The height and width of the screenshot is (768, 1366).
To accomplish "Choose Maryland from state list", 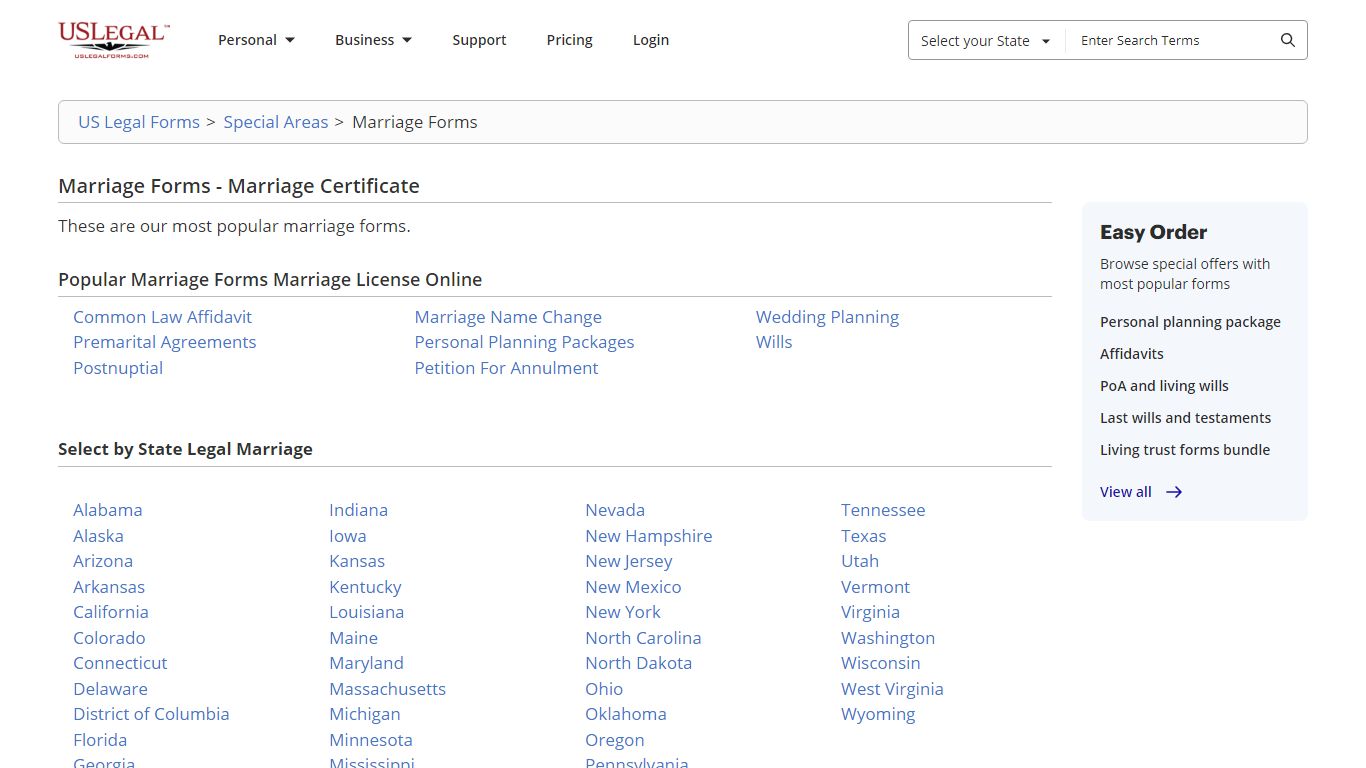I will coord(366,663).
